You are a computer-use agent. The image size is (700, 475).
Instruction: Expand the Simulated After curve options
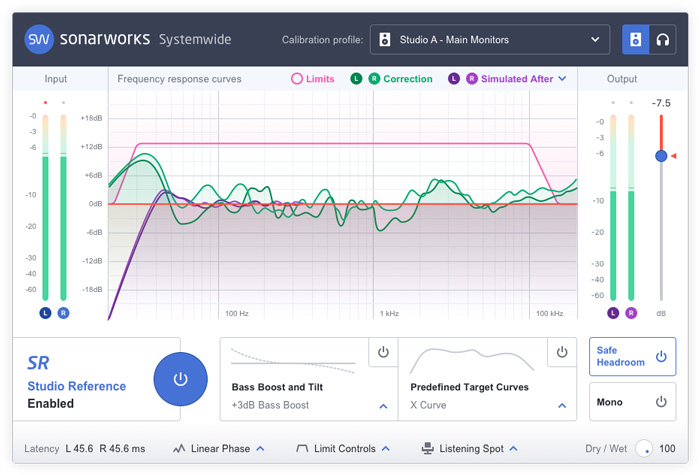point(562,79)
